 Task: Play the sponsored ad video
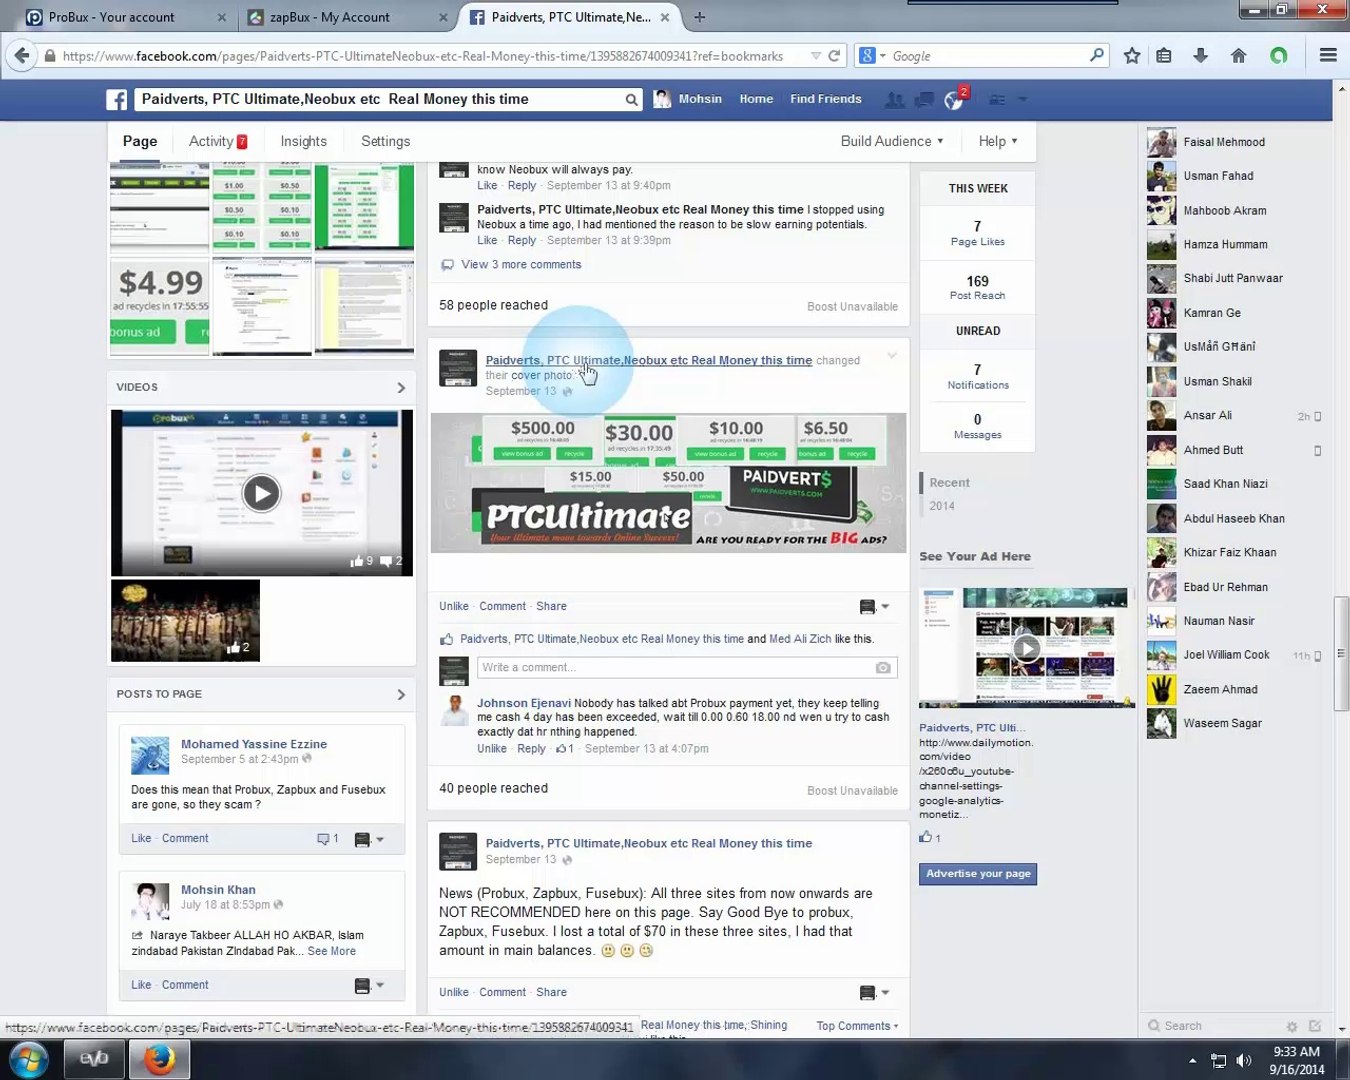[x=1026, y=648]
